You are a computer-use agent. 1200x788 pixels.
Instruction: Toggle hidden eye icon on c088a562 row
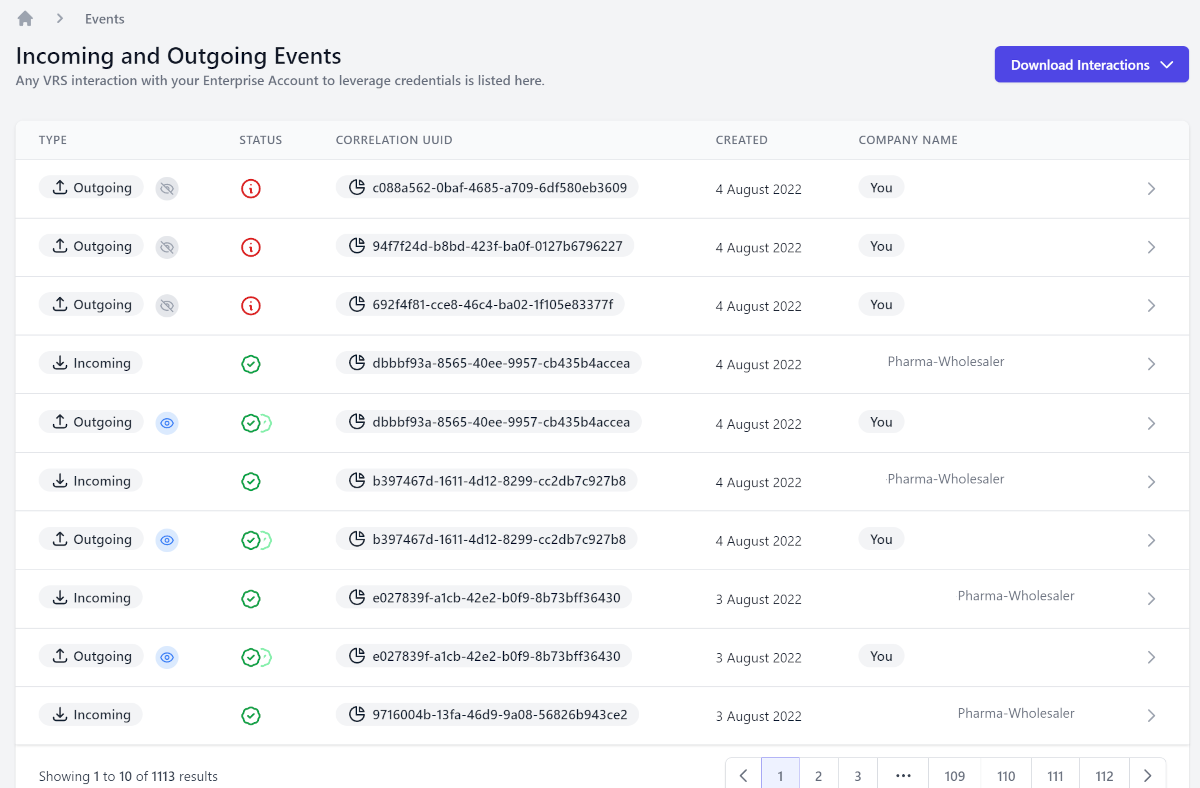(x=167, y=188)
